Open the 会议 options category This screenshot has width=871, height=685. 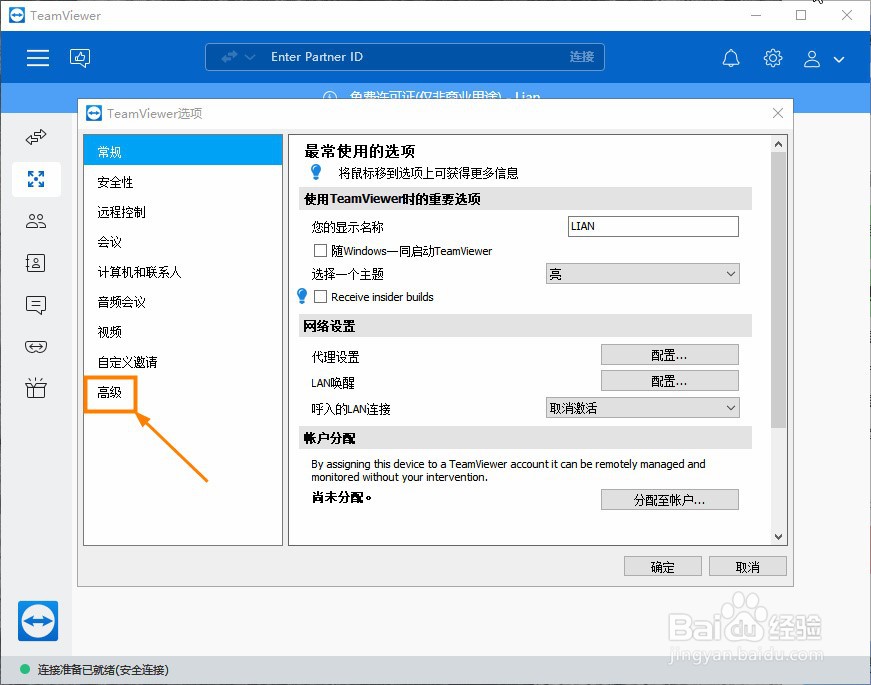183,242
